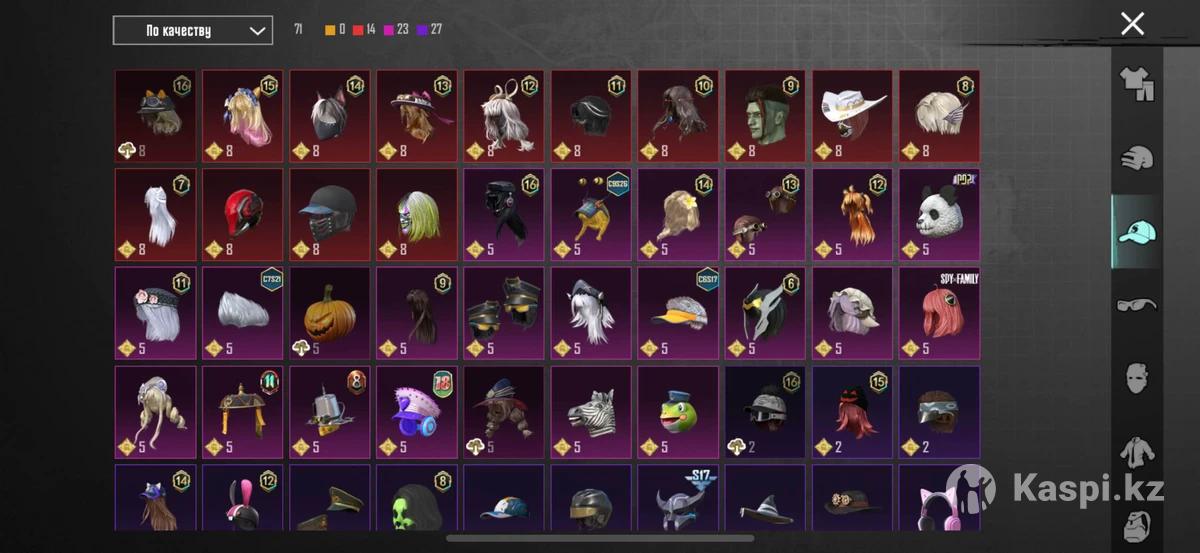
Task: Filter by the purple quality count 27
Action: click(x=429, y=30)
